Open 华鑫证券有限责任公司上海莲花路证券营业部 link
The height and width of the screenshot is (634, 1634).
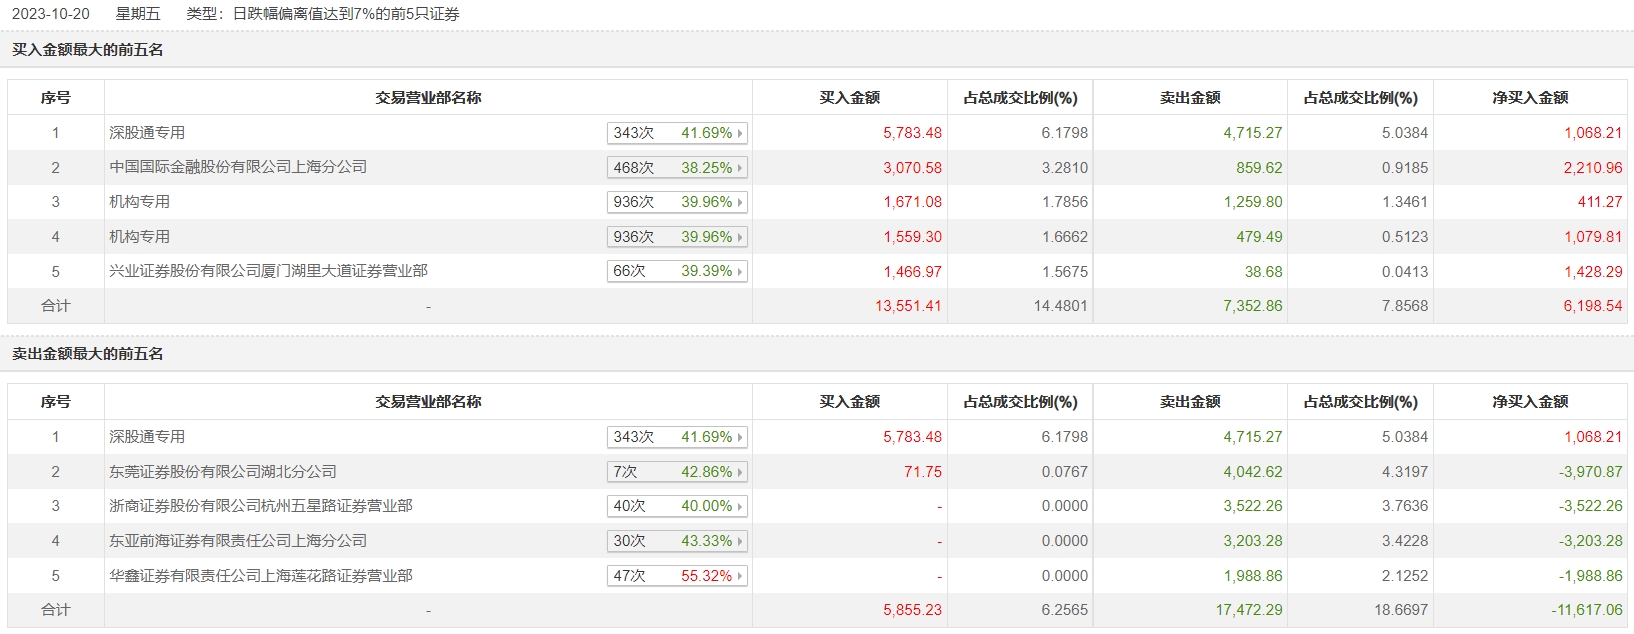pos(260,576)
